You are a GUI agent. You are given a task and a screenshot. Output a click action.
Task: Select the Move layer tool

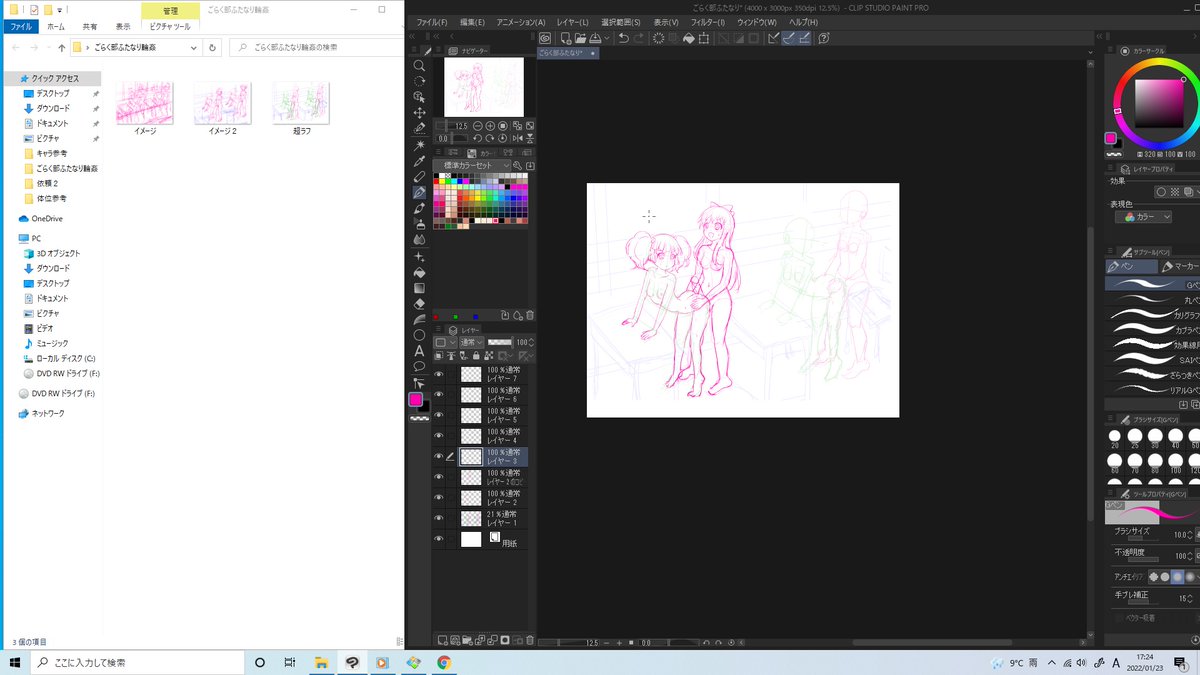(419, 113)
